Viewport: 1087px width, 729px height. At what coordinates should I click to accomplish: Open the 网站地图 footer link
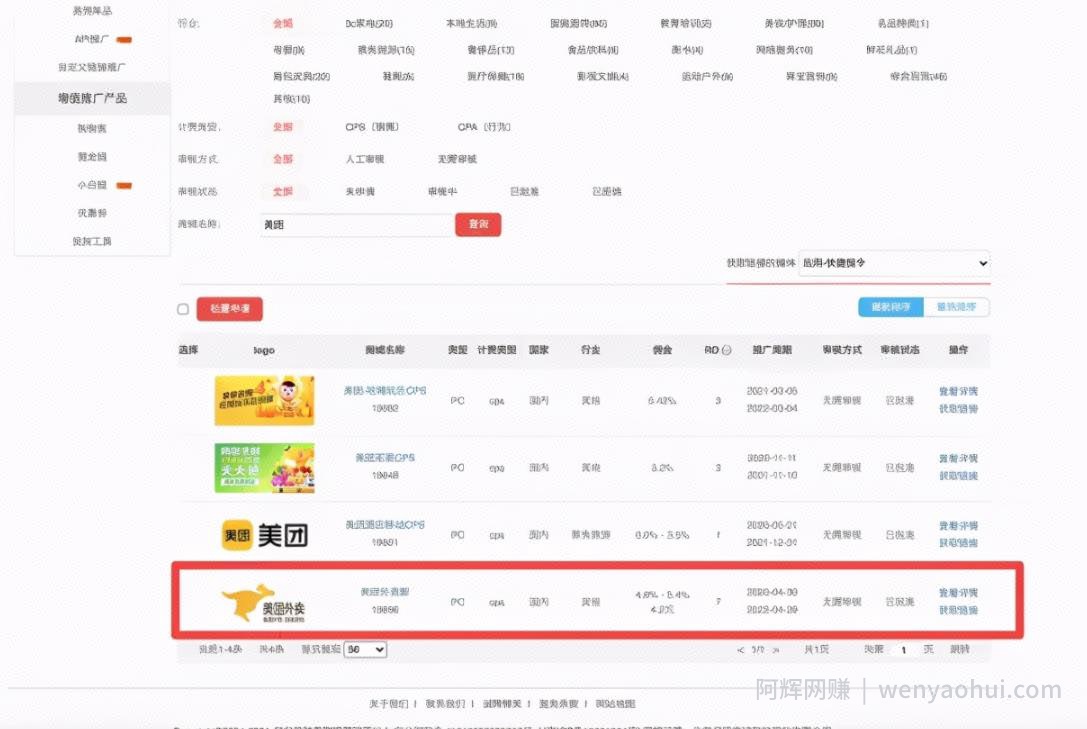point(615,704)
